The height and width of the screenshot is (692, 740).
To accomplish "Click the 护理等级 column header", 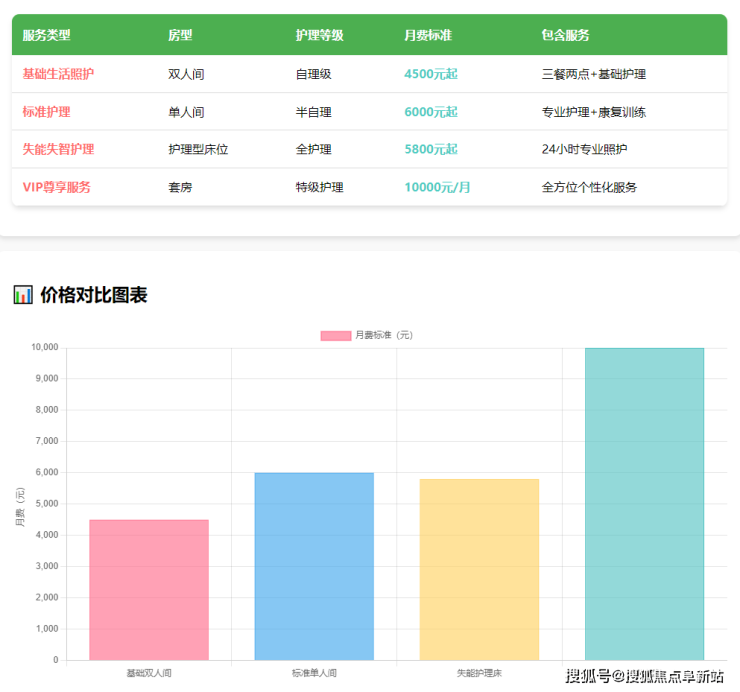I will [319, 35].
